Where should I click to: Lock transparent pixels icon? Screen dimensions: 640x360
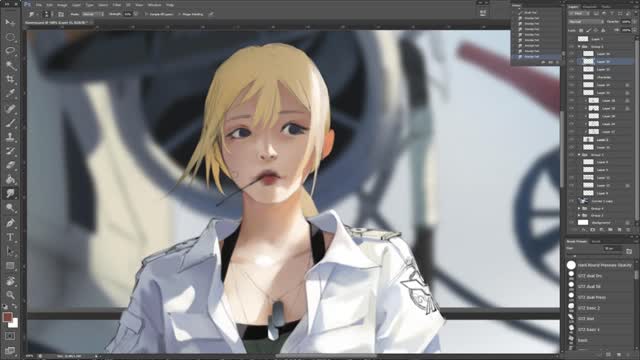click(581, 30)
